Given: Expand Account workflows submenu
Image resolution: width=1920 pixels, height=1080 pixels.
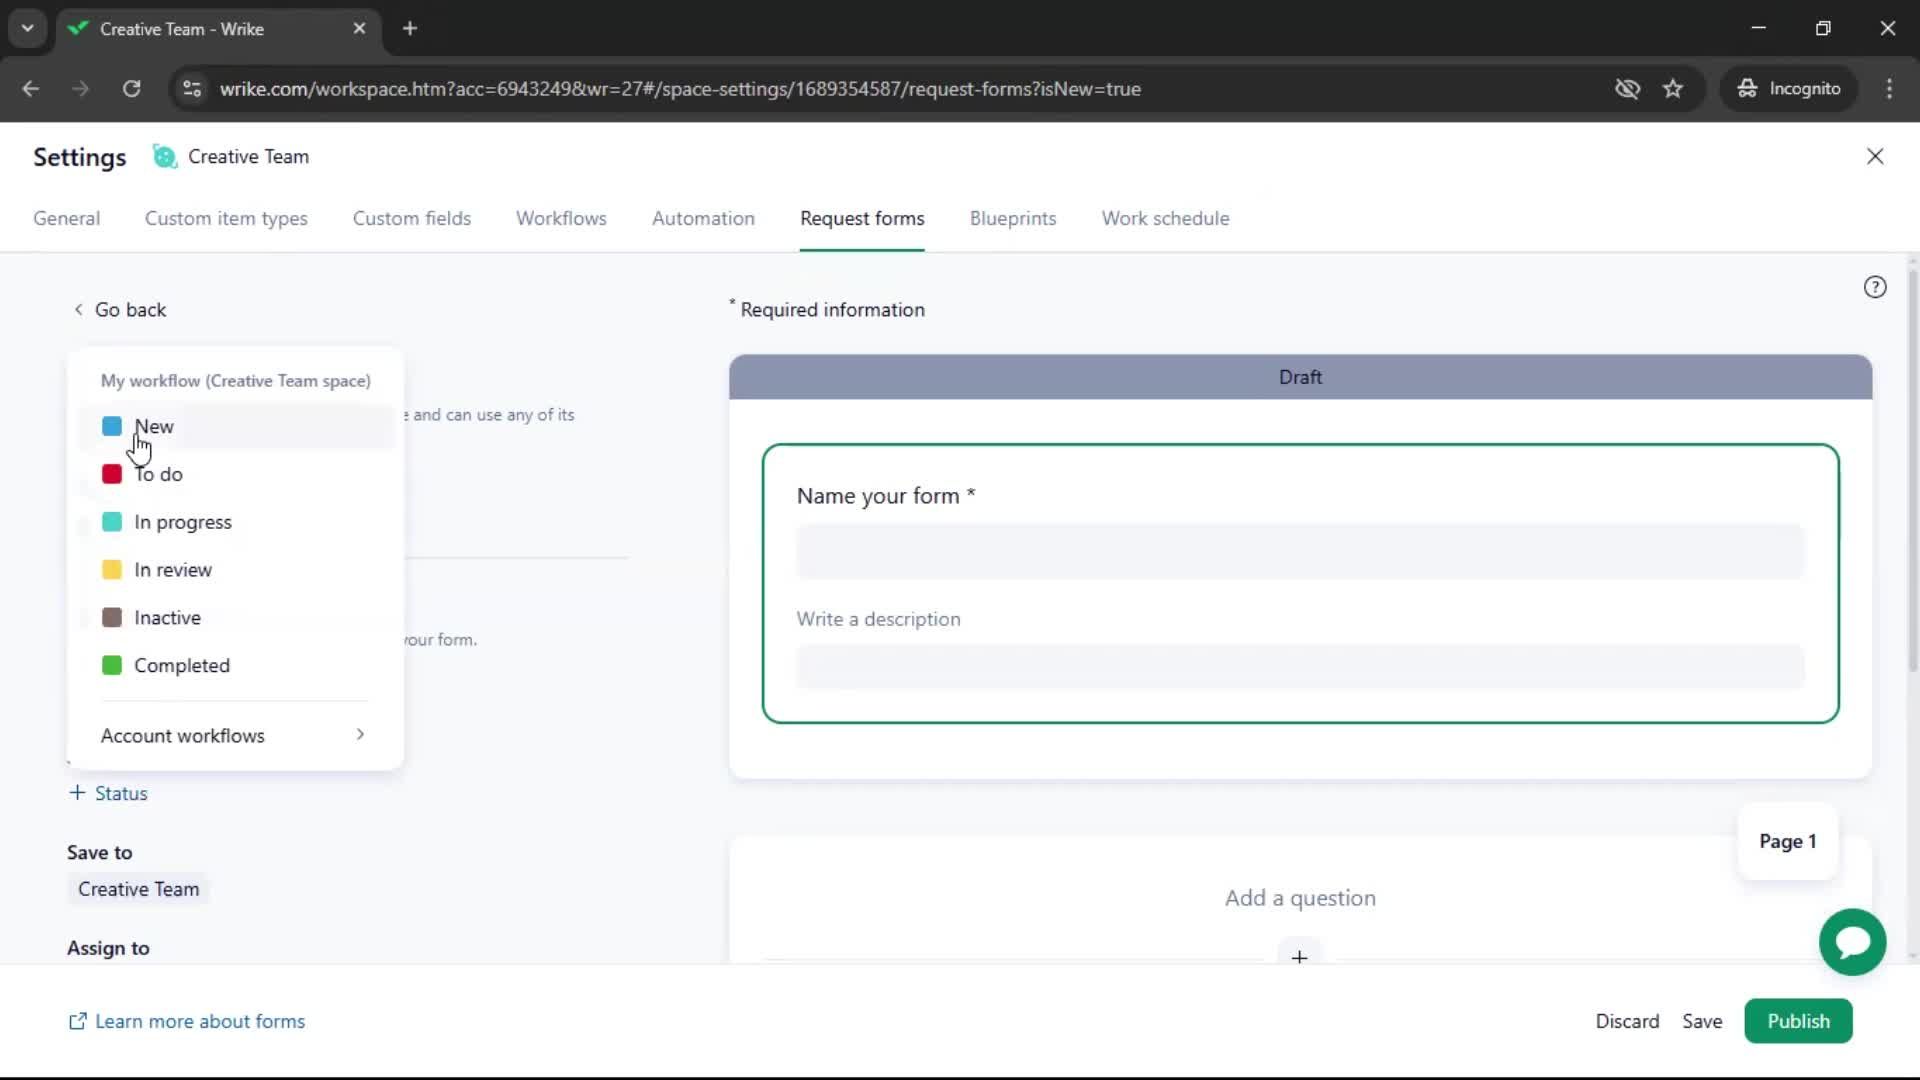Looking at the screenshot, I should click(x=234, y=736).
